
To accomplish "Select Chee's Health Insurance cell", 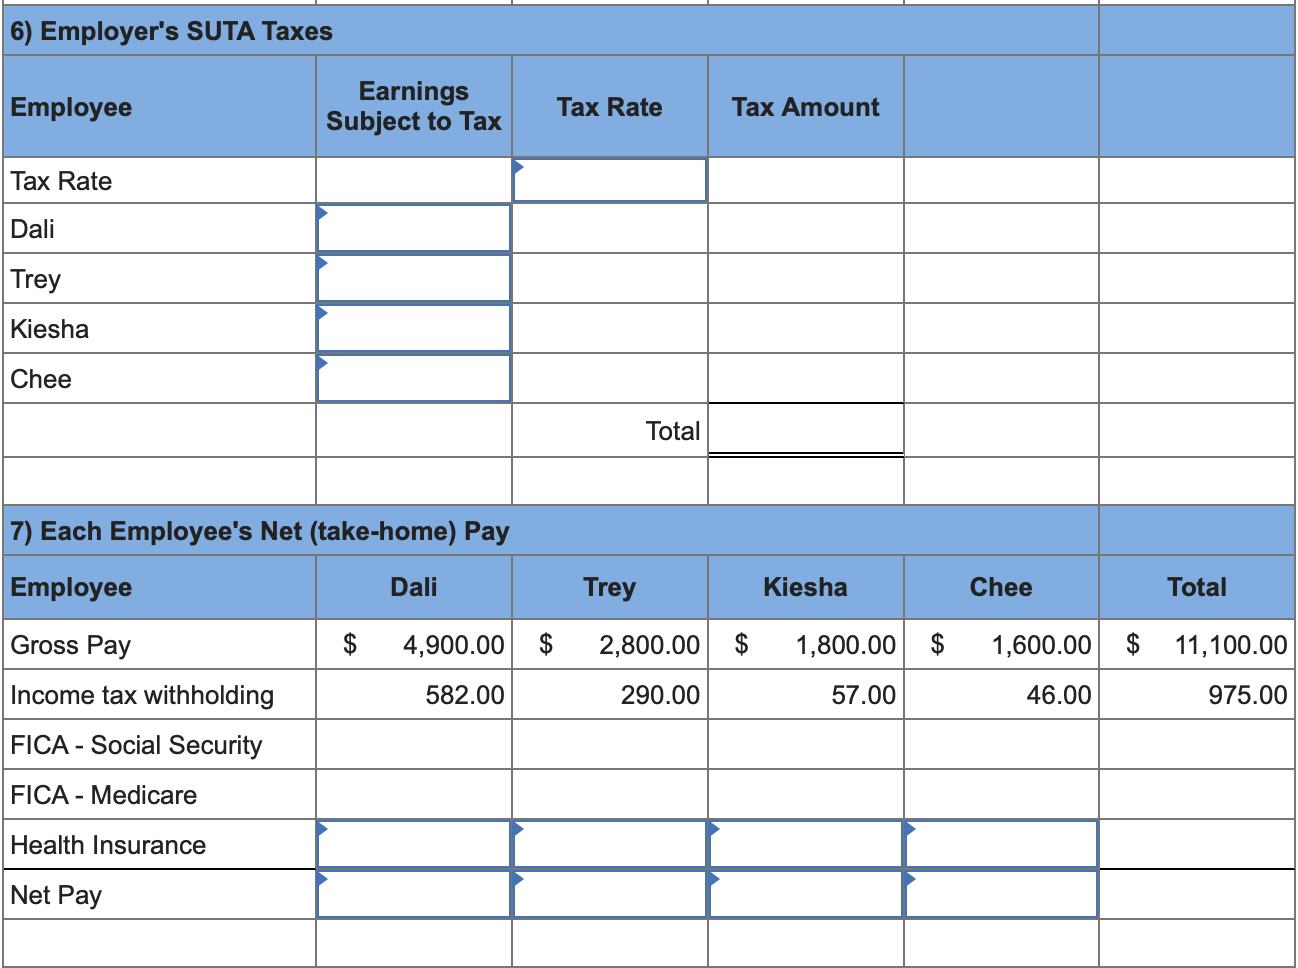I will click(1001, 844).
